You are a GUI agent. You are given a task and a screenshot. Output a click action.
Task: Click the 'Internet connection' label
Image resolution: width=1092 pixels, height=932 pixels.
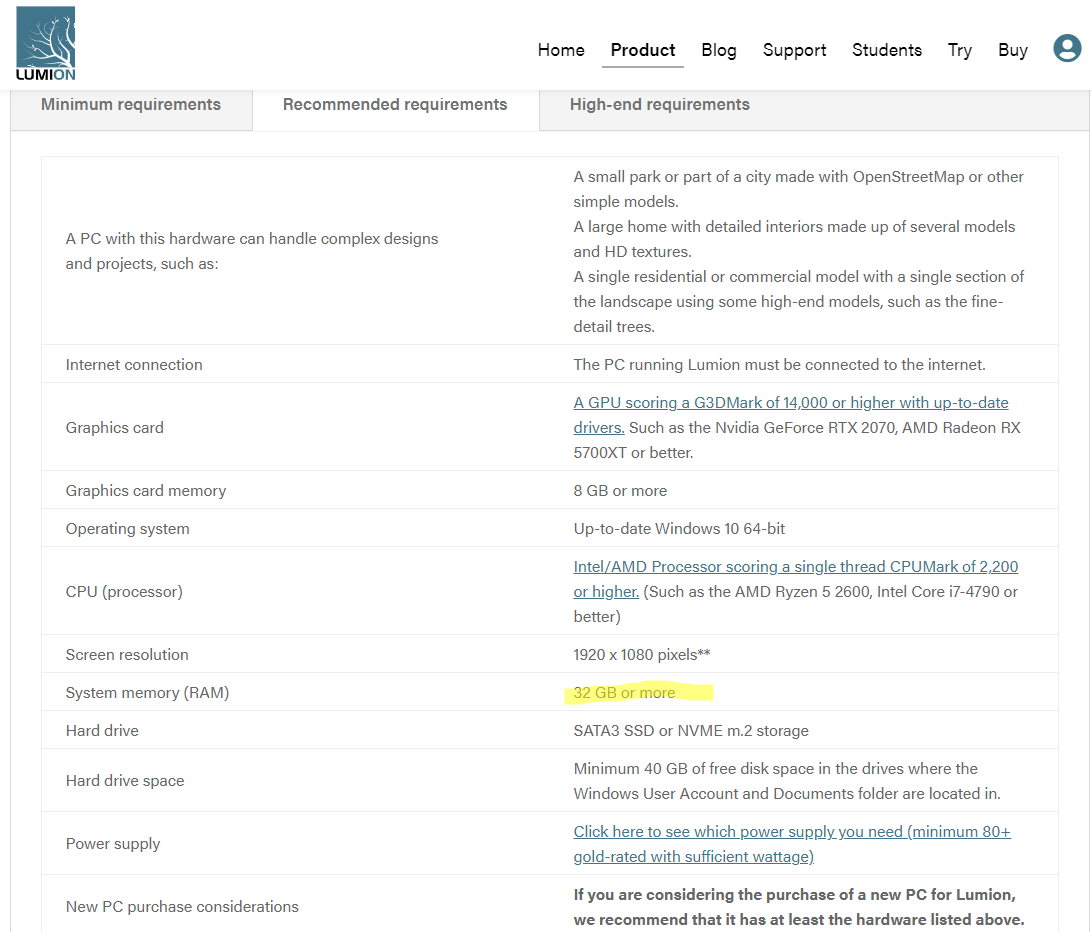point(134,364)
